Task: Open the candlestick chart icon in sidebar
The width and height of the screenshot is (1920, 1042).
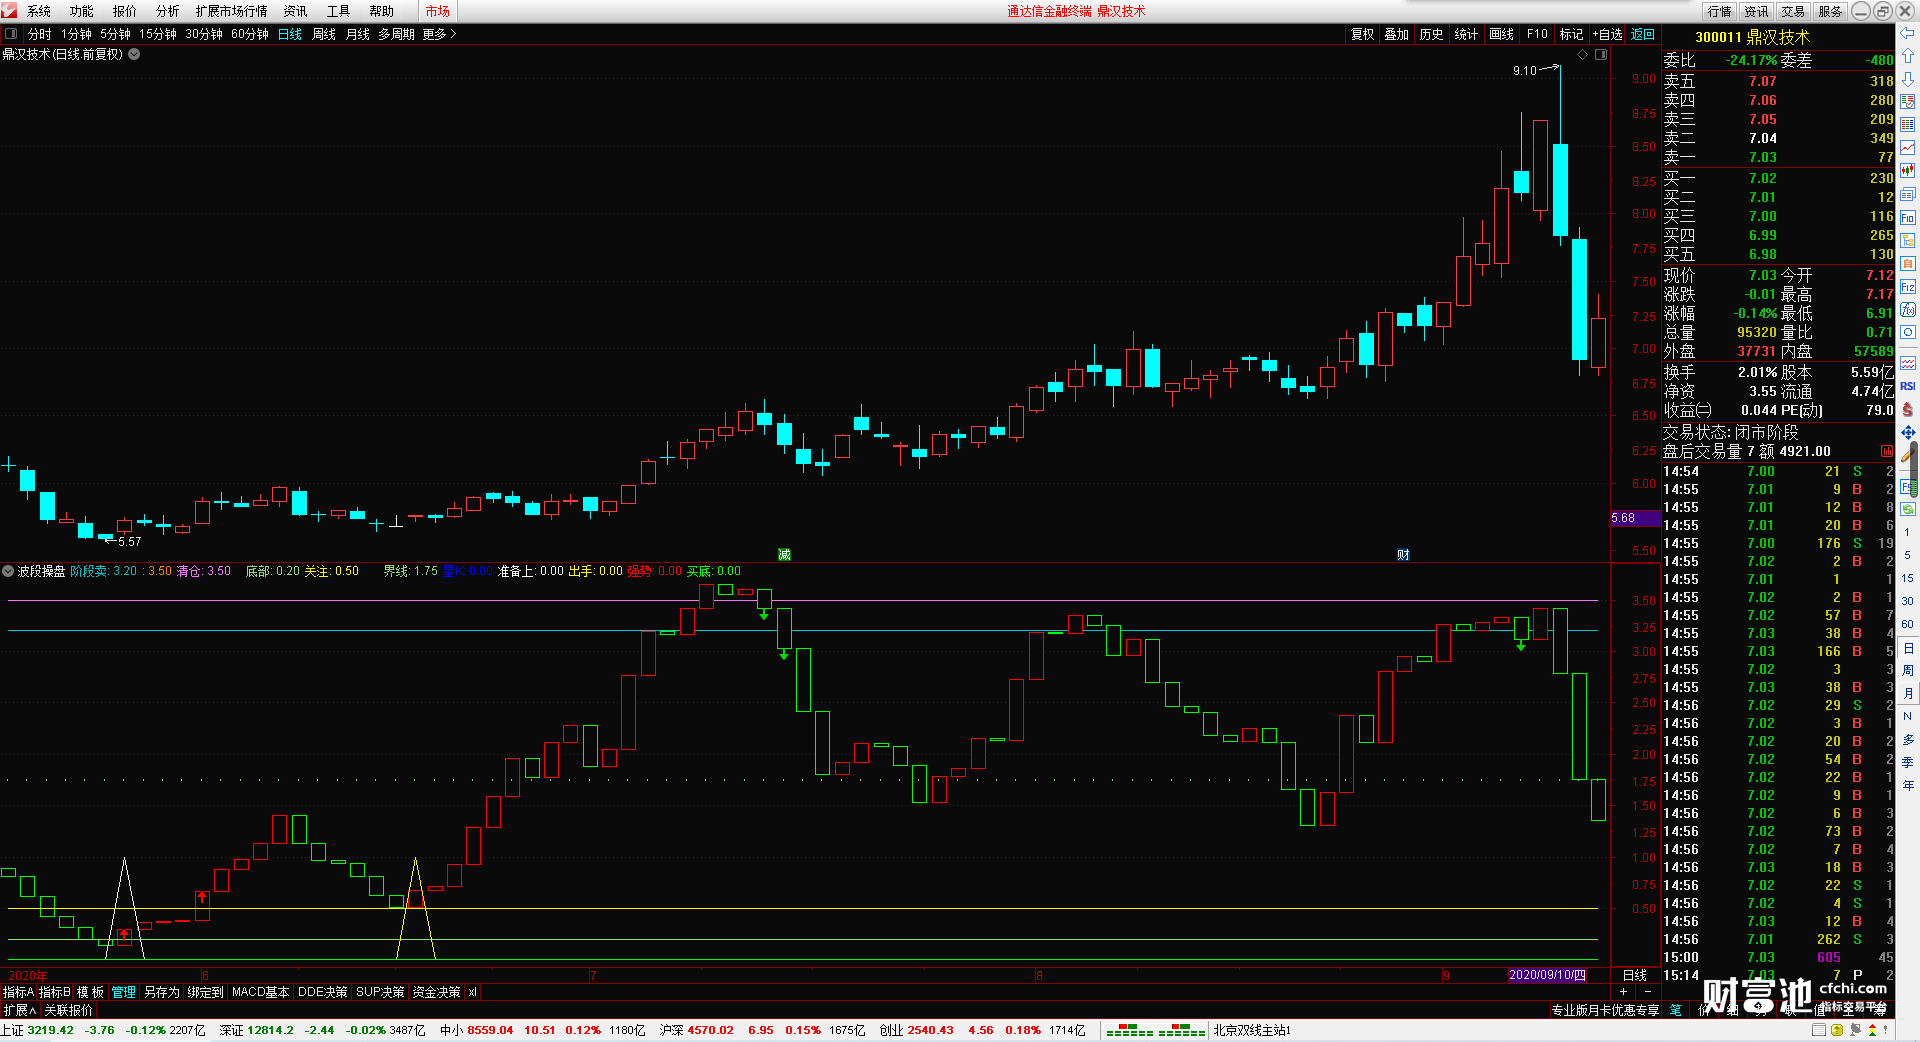Action: tap(1908, 171)
